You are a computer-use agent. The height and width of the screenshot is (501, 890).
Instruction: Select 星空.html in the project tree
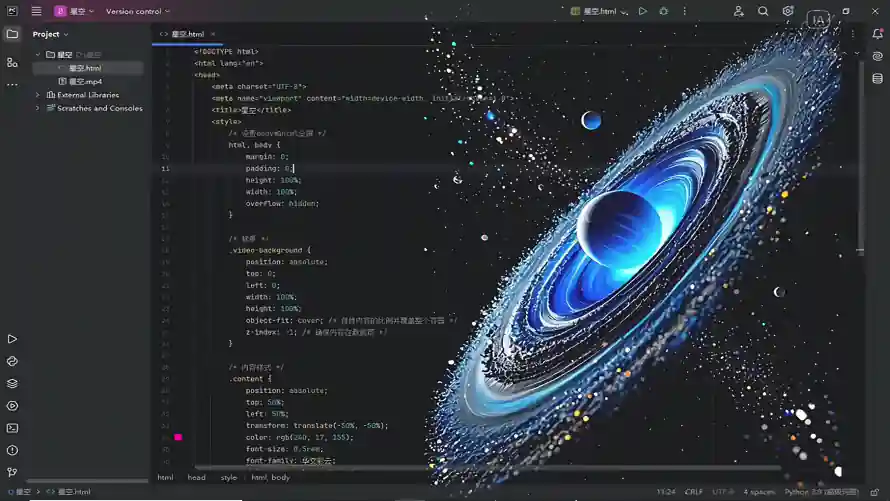85,68
